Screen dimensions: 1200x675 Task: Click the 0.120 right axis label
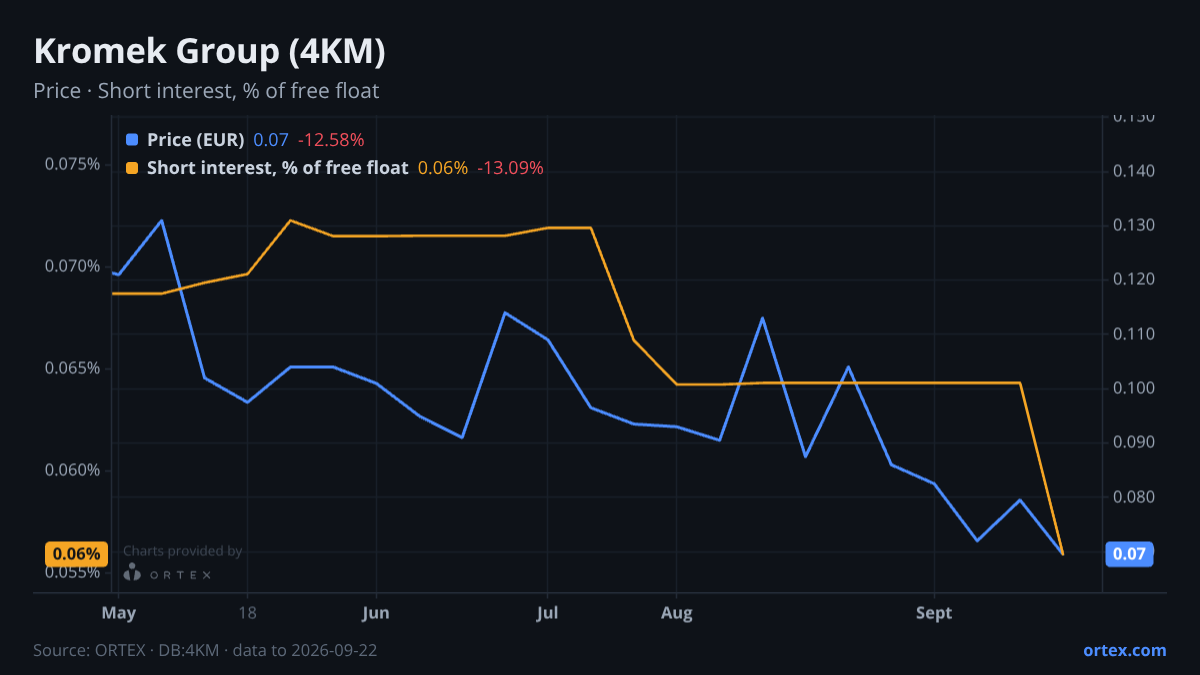(x=1133, y=279)
